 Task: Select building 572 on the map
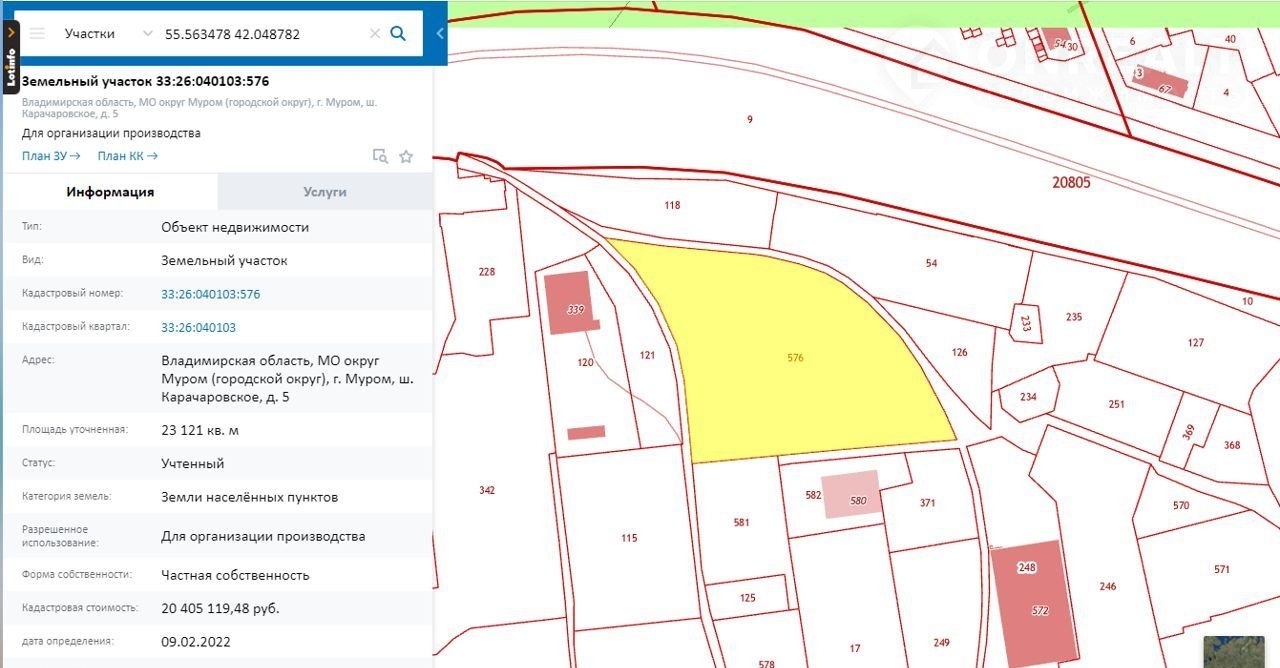(x=1035, y=600)
